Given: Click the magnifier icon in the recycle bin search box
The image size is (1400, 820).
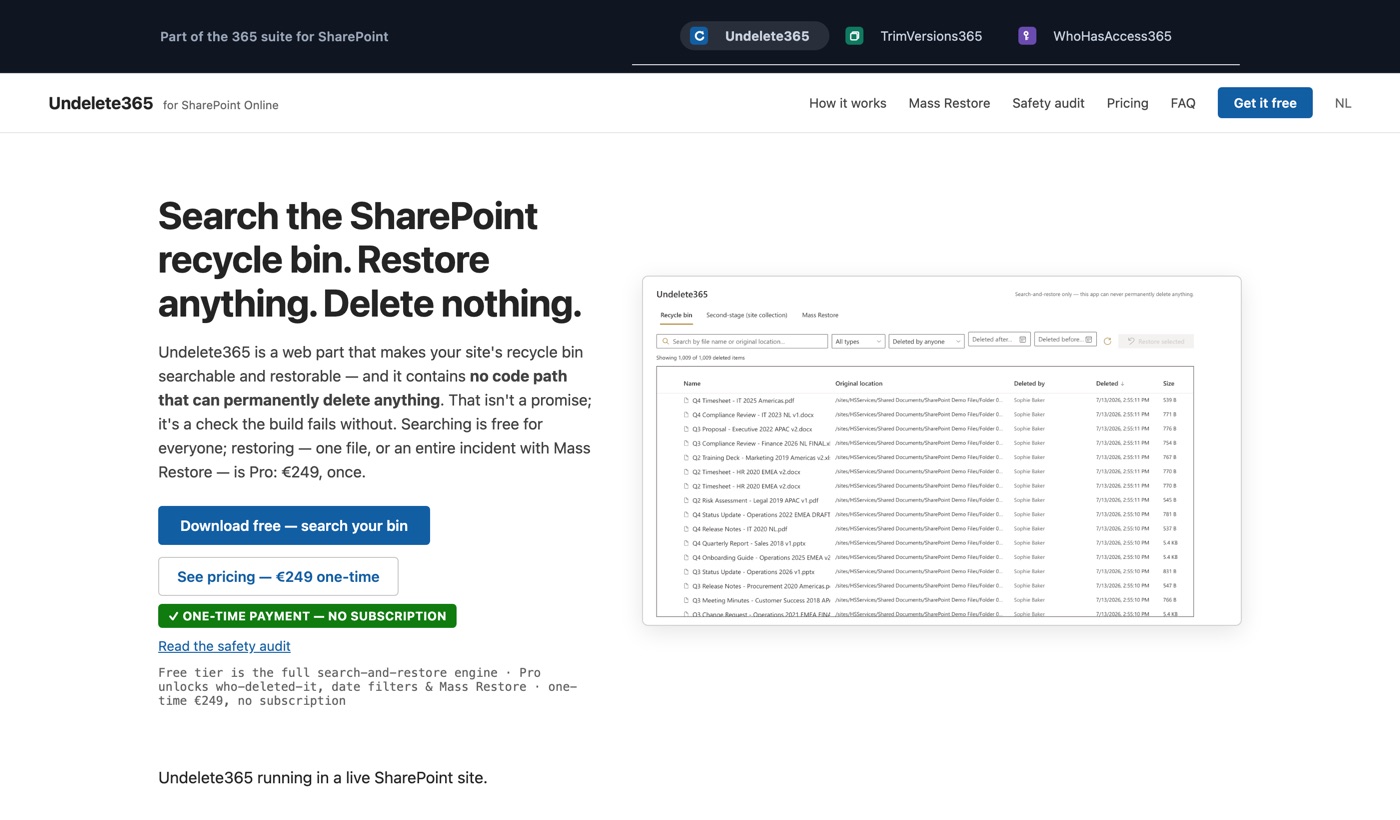Looking at the screenshot, I should click(x=666, y=341).
